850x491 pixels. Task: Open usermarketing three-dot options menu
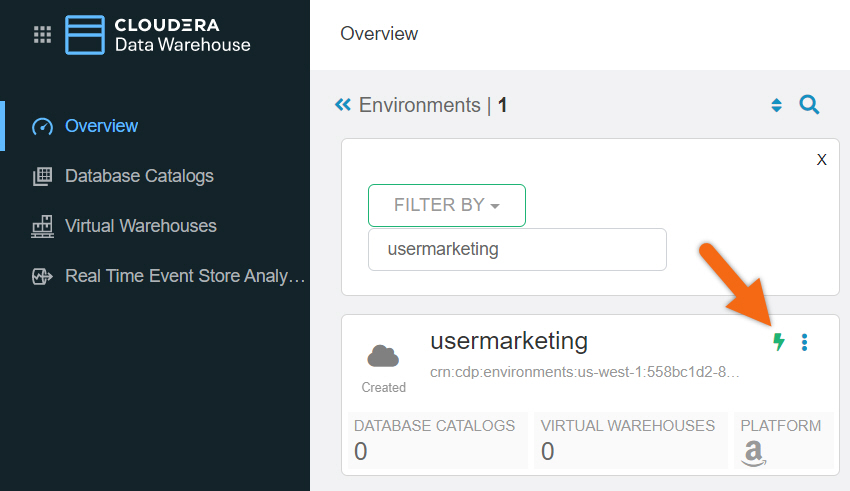[x=804, y=342]
